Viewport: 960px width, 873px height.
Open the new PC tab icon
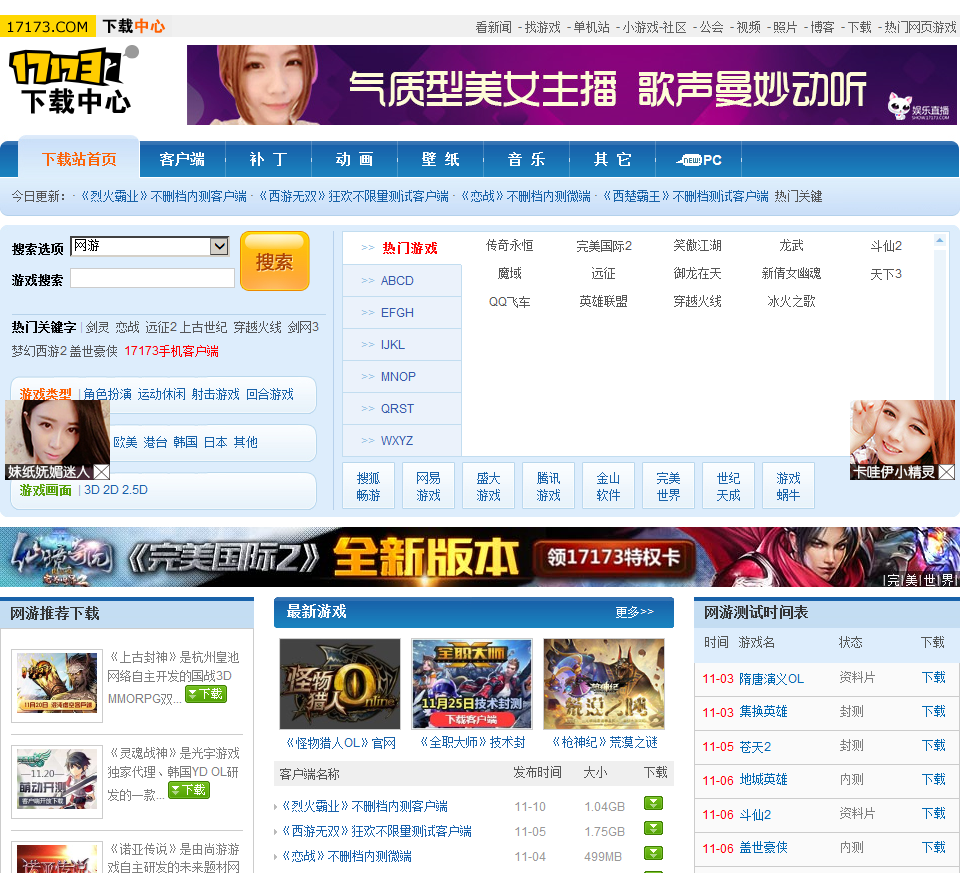[699, 160]
